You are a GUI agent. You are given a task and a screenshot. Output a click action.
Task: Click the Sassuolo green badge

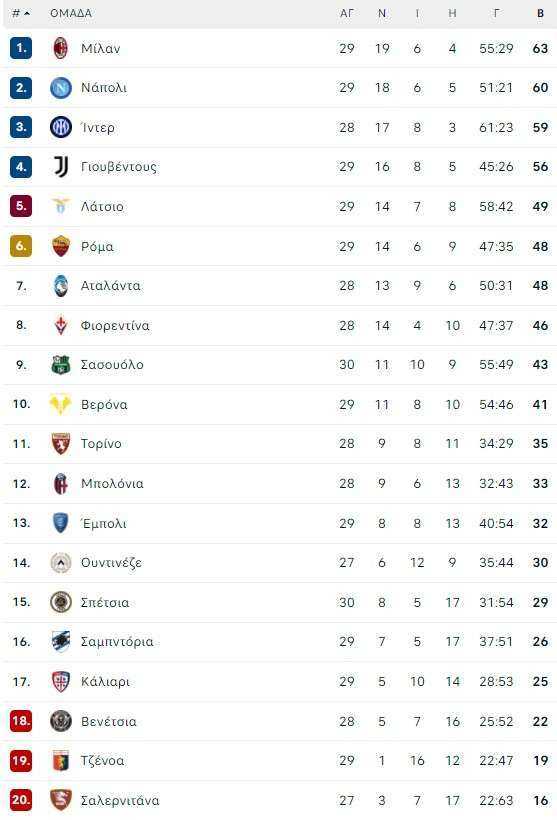61,365
